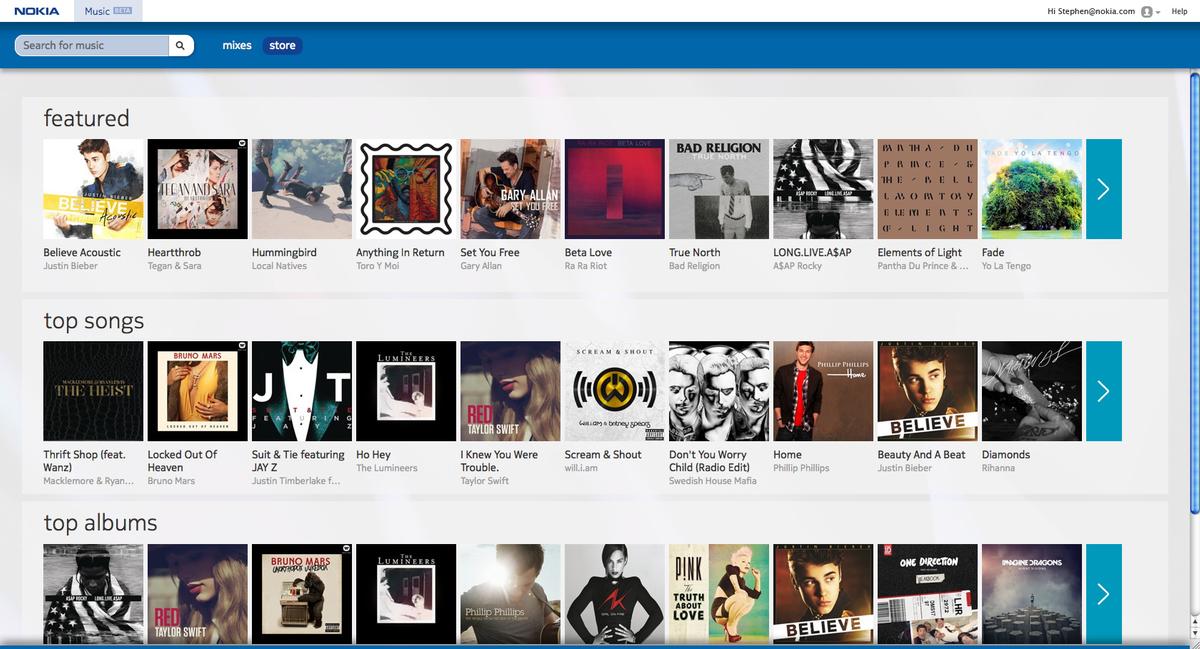Click the Lumineers cover in top albums
This screenshot has width=1200, height=649.
click(x=406, y=594)
